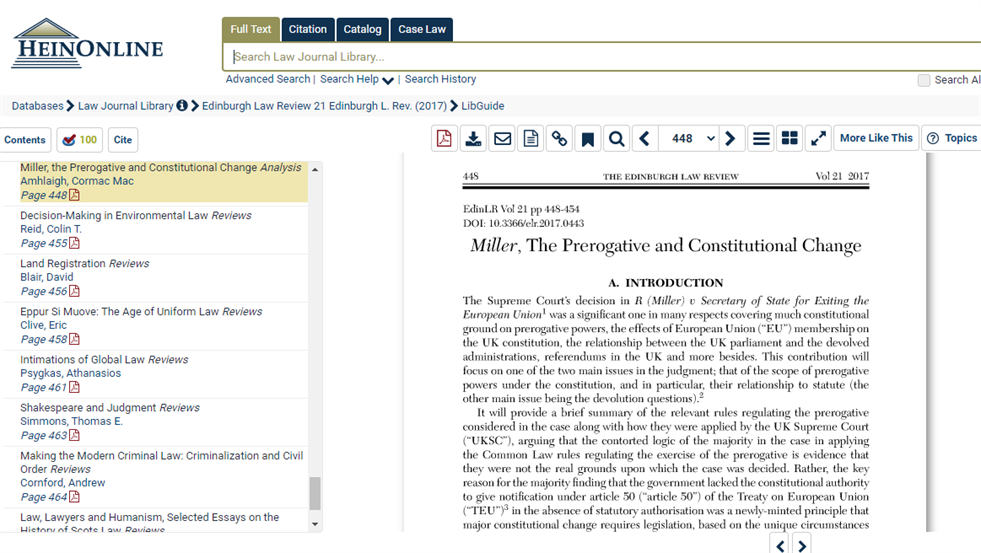Bookmark this page with bookmark icon
981x553 pixels.
[587, 138]
